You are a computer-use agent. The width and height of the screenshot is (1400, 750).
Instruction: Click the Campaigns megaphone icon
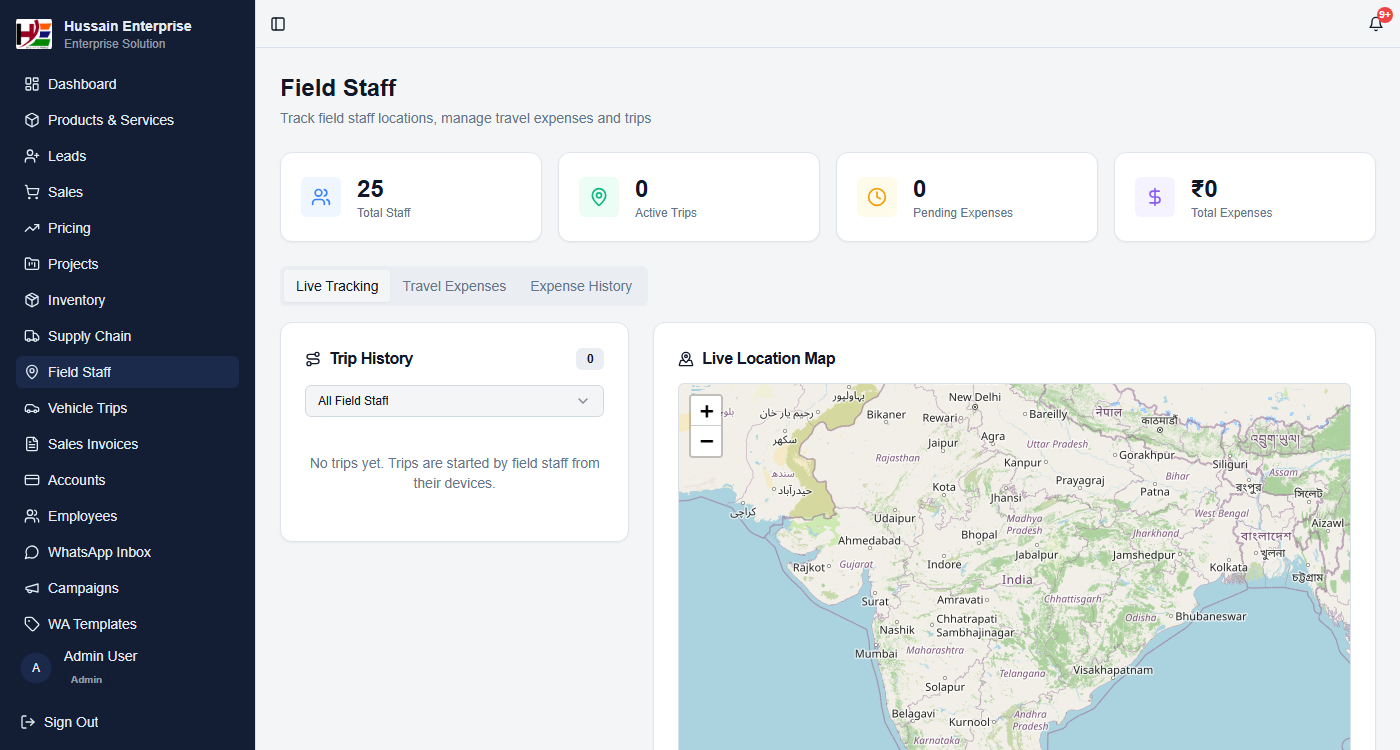32,588
